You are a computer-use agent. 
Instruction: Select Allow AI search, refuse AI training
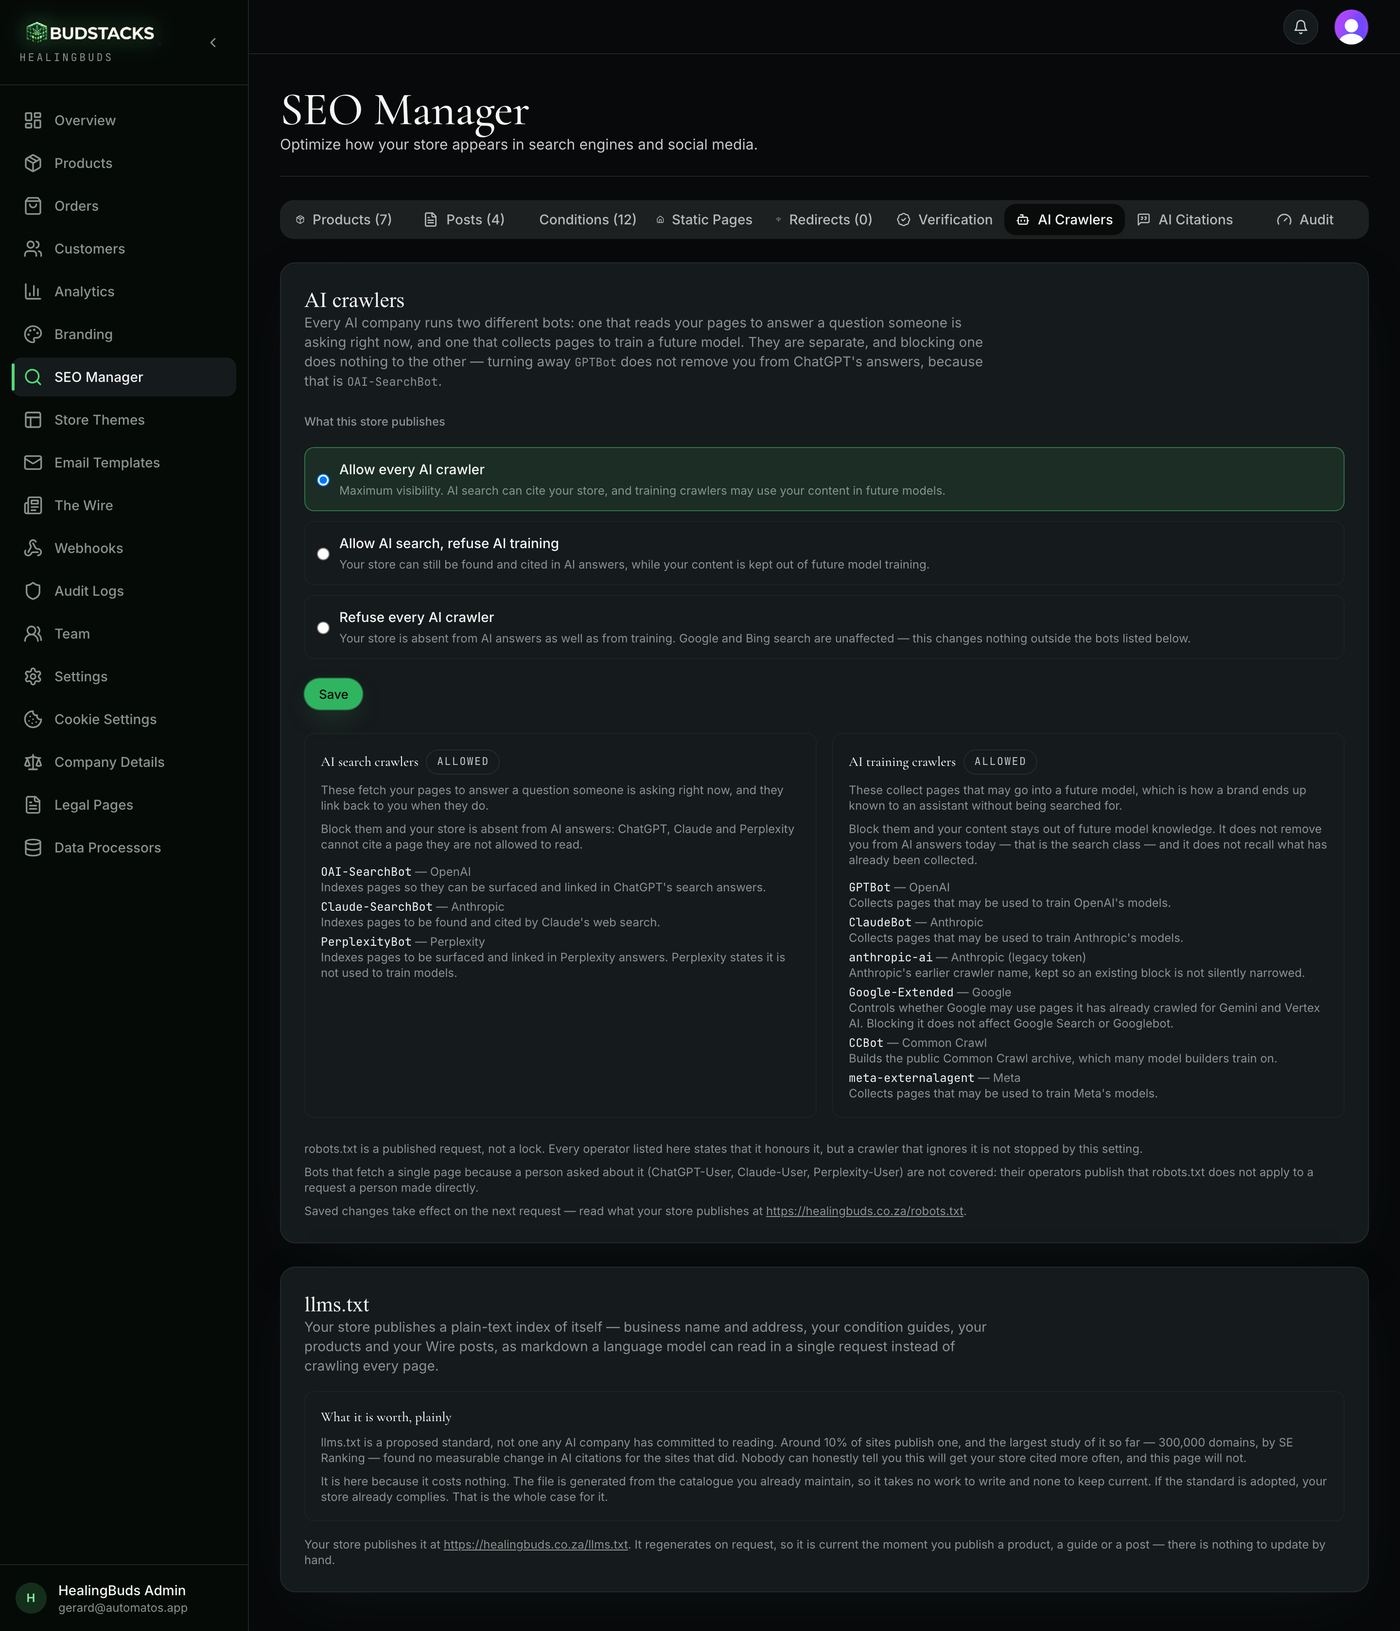click(824, 553)
